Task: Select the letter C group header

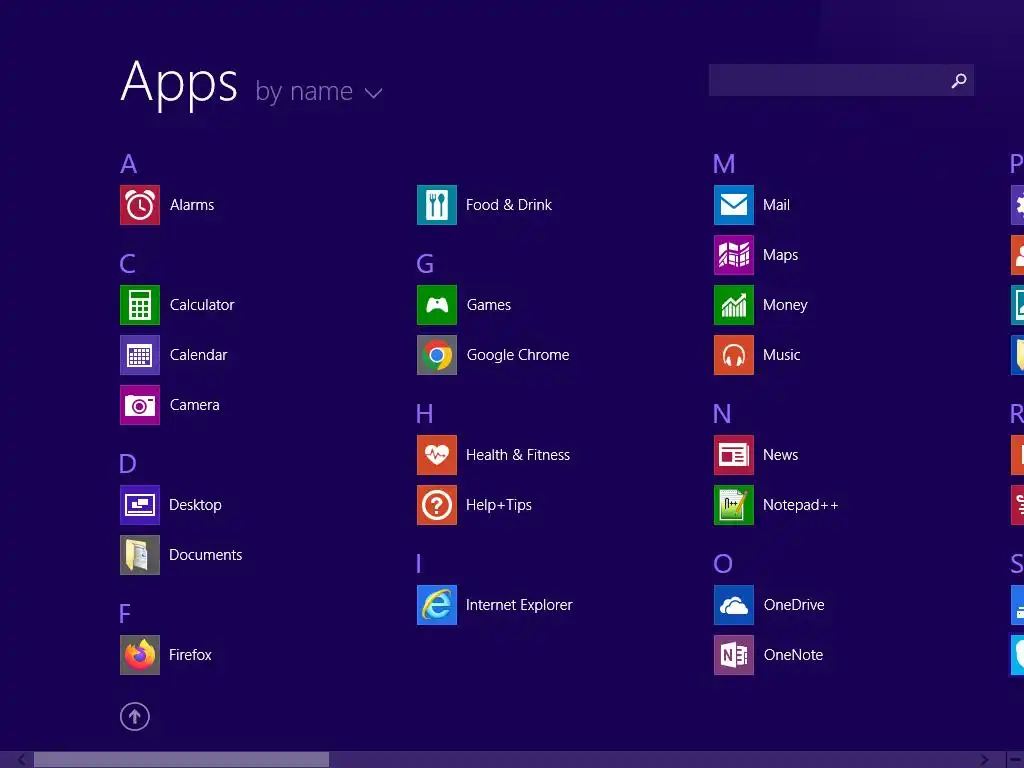Action: point(128,264)
